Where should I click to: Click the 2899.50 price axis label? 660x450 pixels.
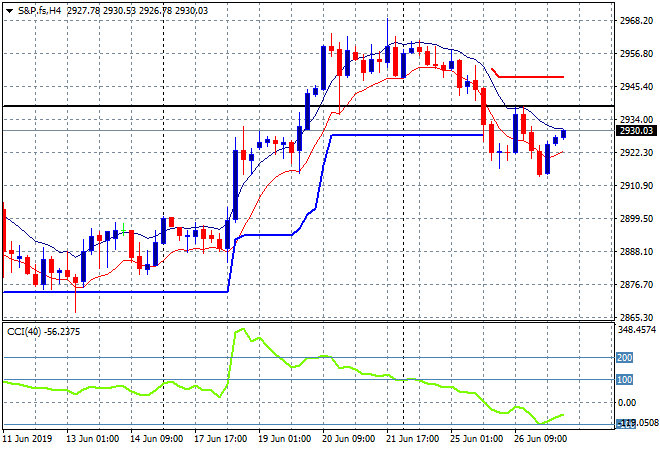click(636, 218)
